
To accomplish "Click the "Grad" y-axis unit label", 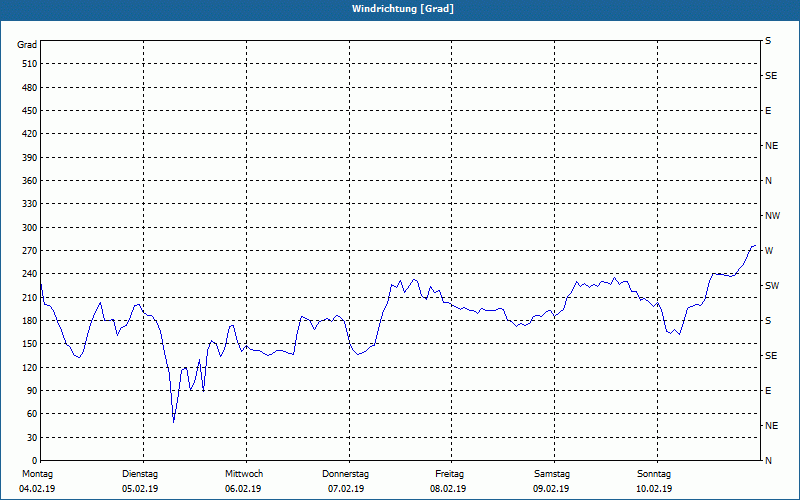I will 27,45.
